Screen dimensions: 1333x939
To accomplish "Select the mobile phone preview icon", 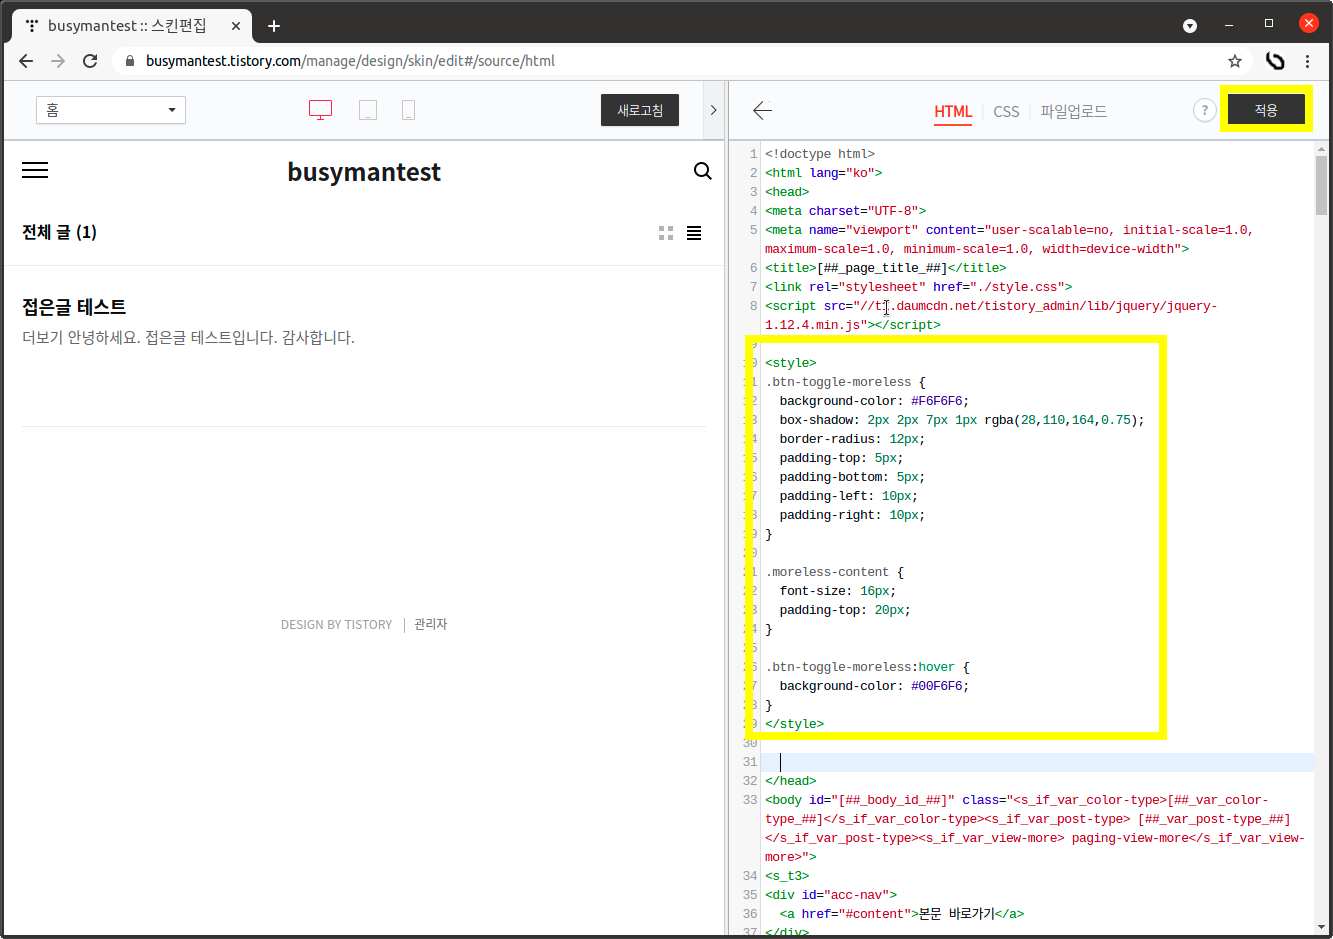I will (408, 110).
